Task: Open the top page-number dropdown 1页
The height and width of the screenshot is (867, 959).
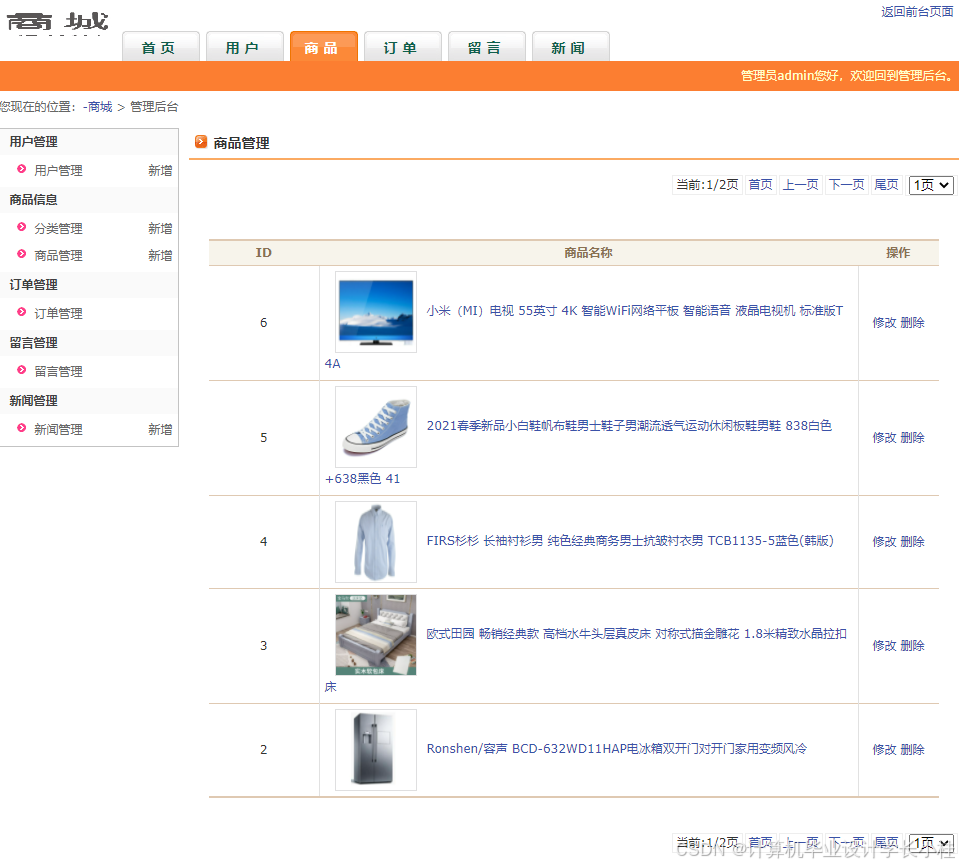Action: (x=931, y=185)
